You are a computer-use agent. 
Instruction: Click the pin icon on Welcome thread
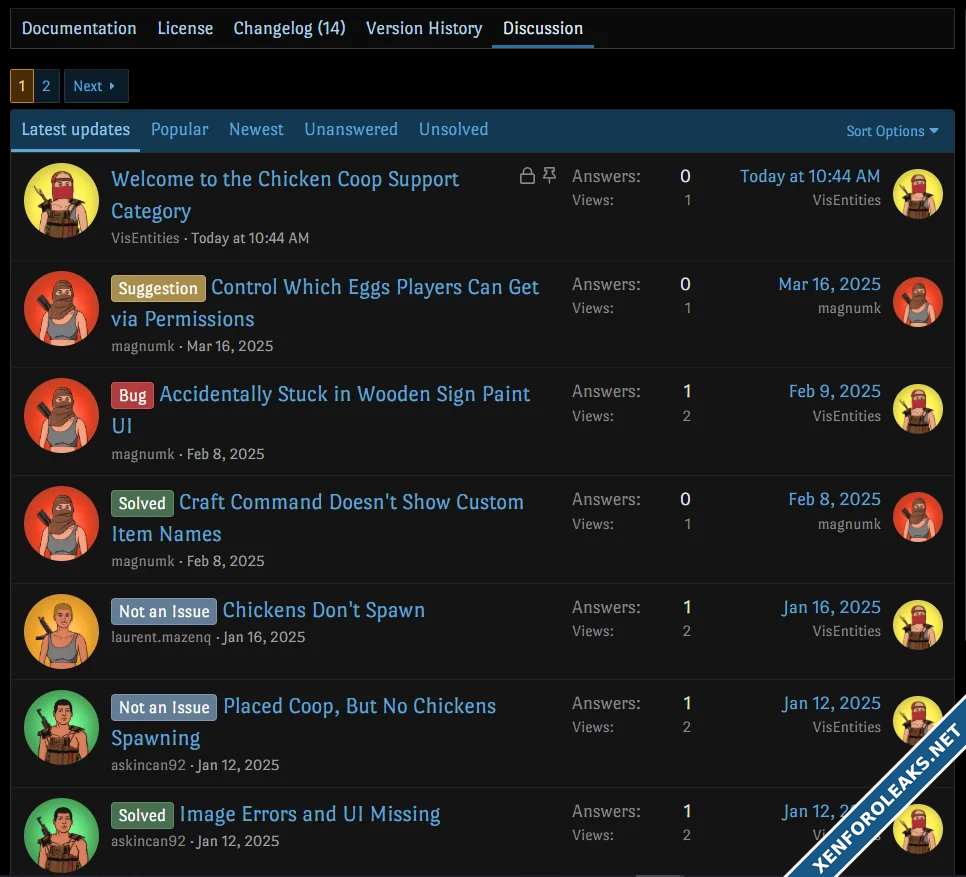549,176
